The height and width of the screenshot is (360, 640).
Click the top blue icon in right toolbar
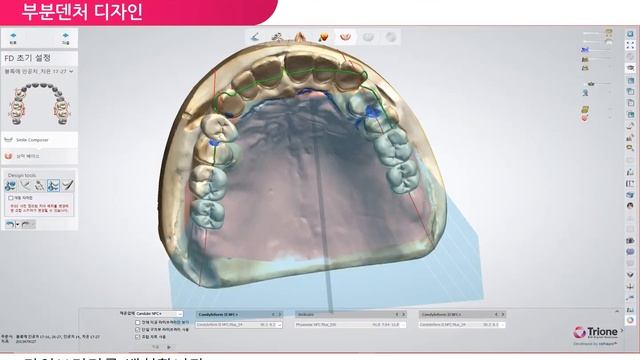(x=630, y=34)
